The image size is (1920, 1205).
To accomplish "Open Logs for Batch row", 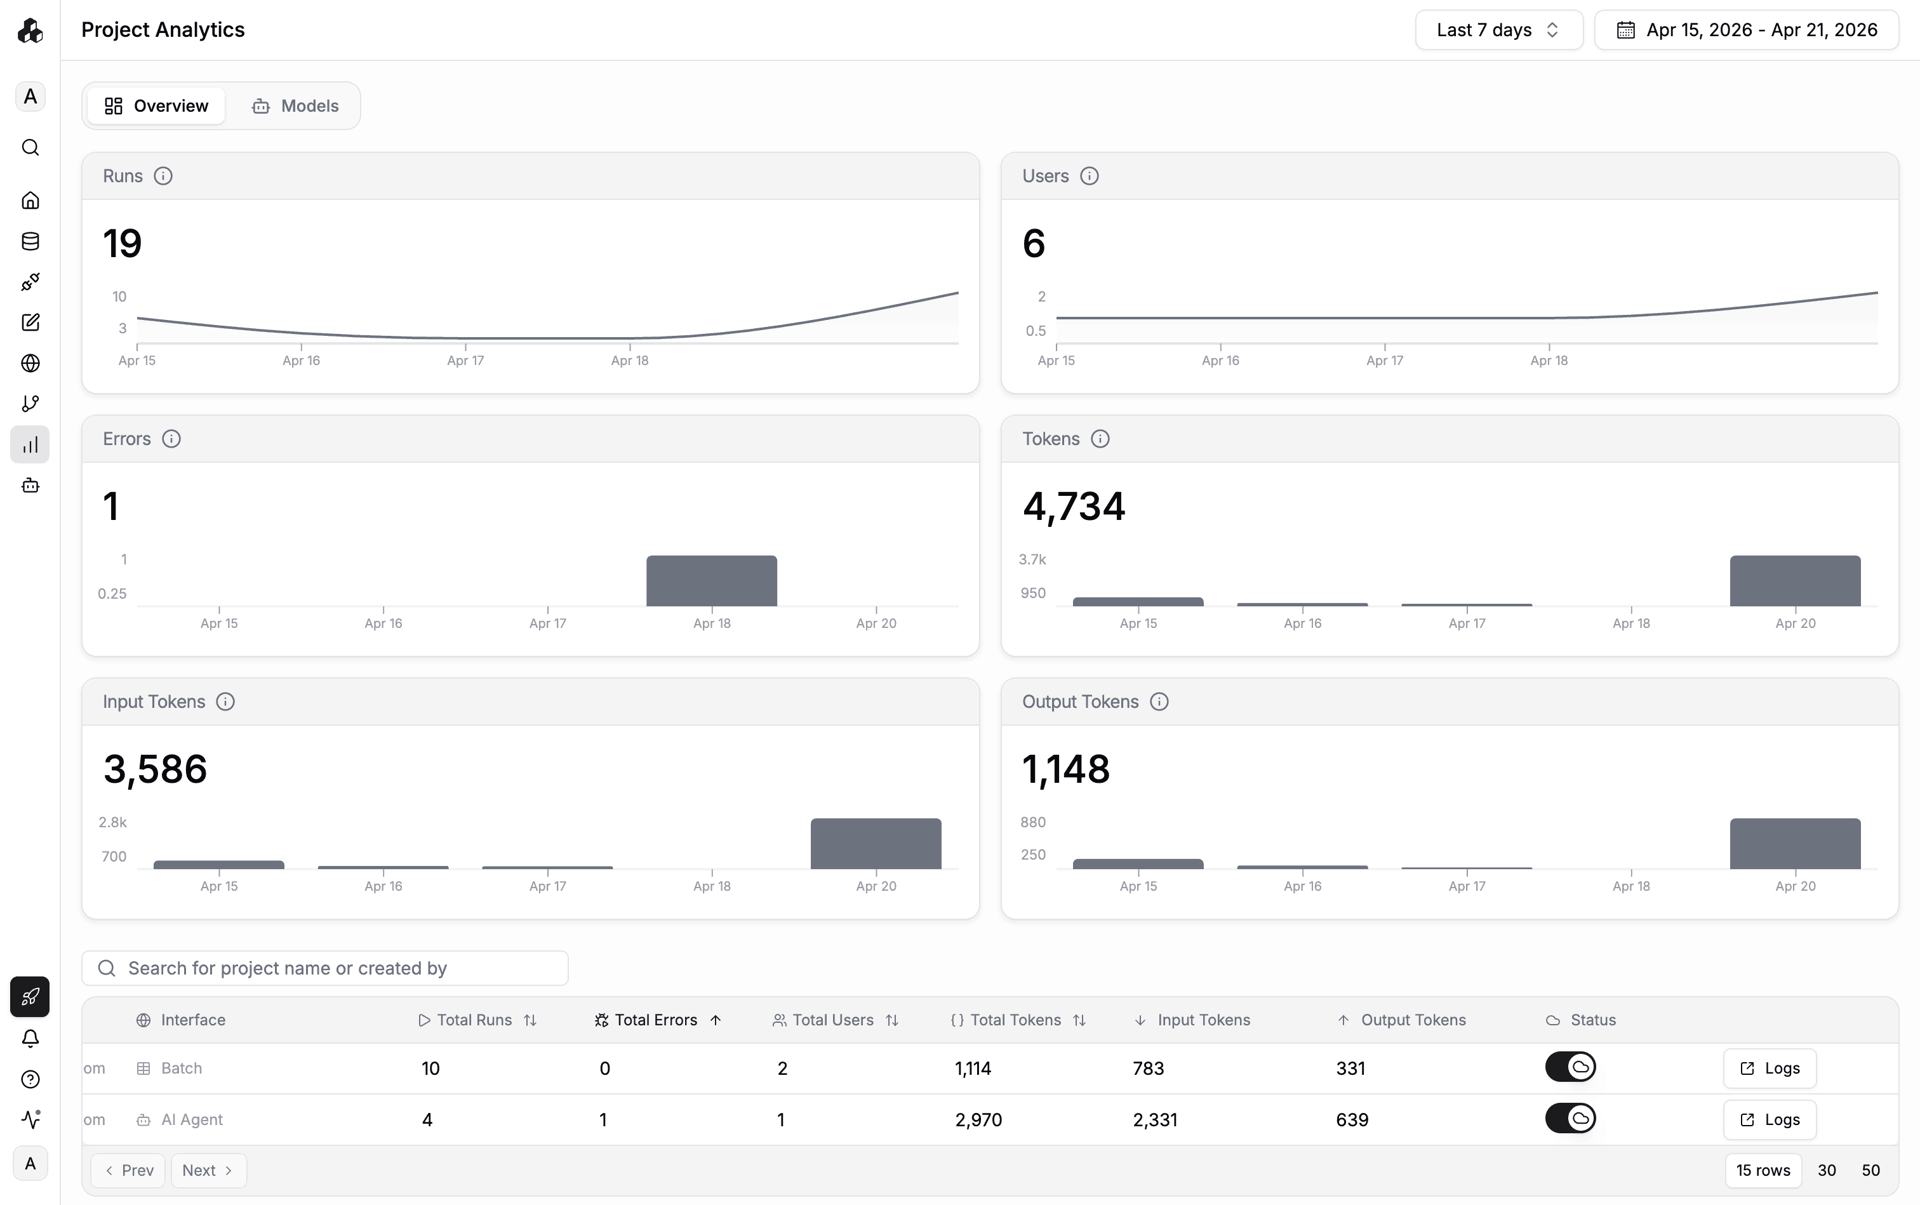I will [x=1769, y=1068].
